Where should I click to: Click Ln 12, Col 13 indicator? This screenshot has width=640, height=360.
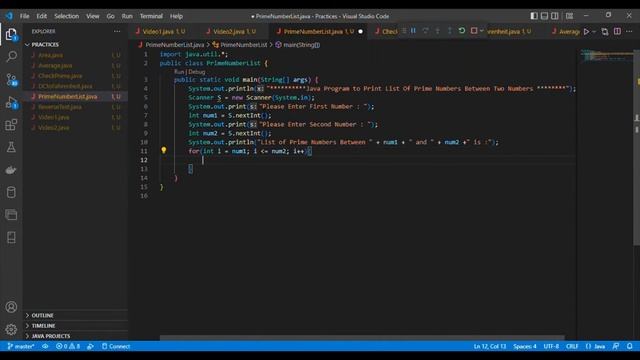[x=490, y=346]
